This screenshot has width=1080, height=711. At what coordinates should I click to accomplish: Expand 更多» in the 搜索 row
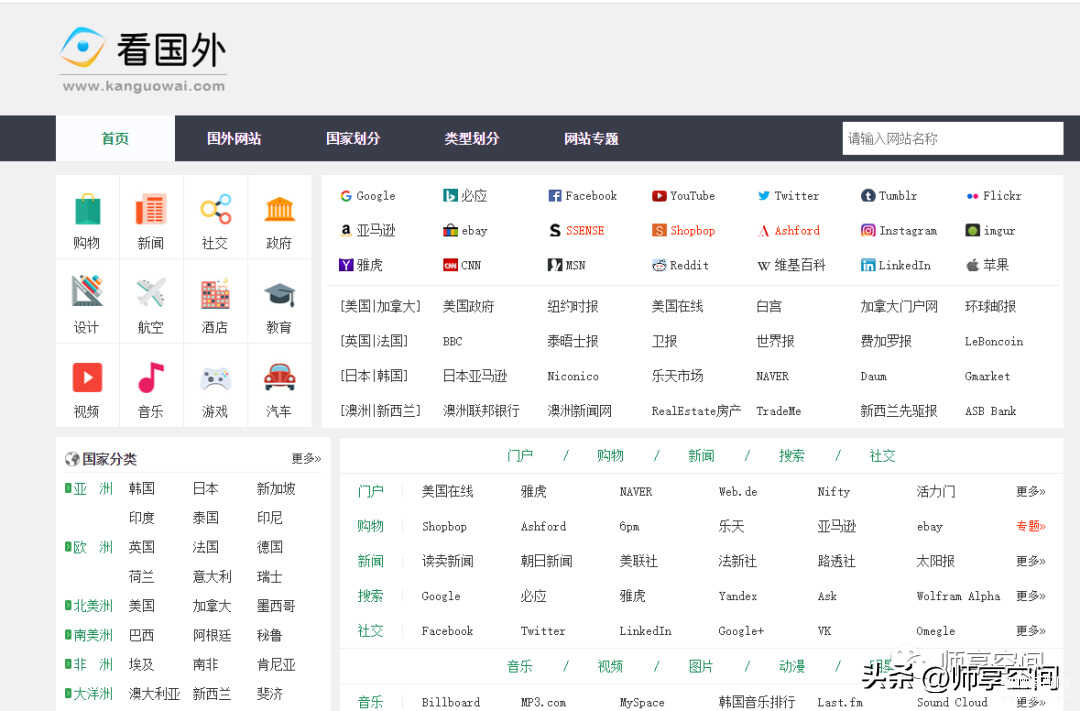1030,596
